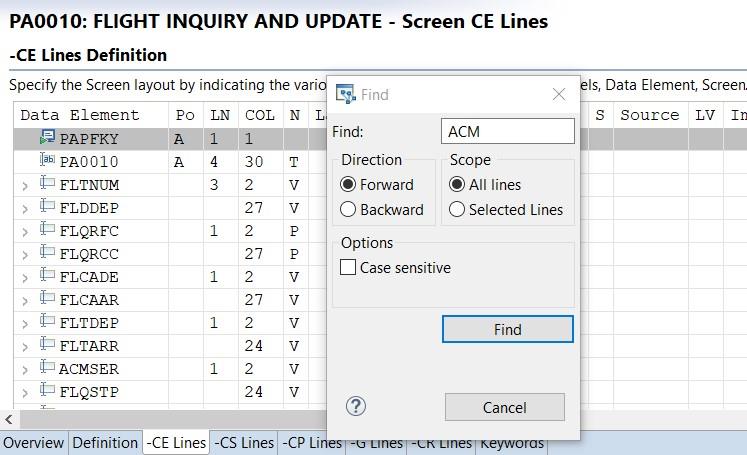Click the PA0010 text element icon
The width and height of the screenshot is (747, 455).
[x=47, y=161]
